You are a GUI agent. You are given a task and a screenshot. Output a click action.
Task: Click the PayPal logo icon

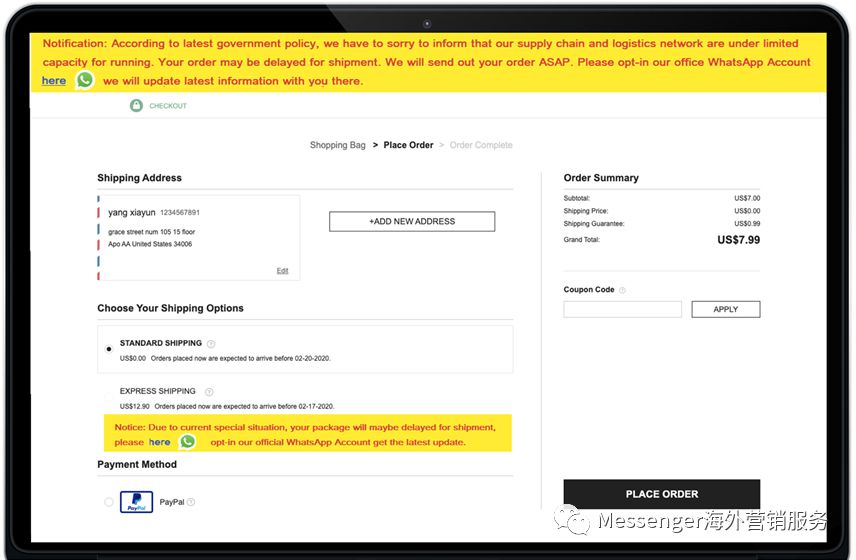tap(136, 502)
